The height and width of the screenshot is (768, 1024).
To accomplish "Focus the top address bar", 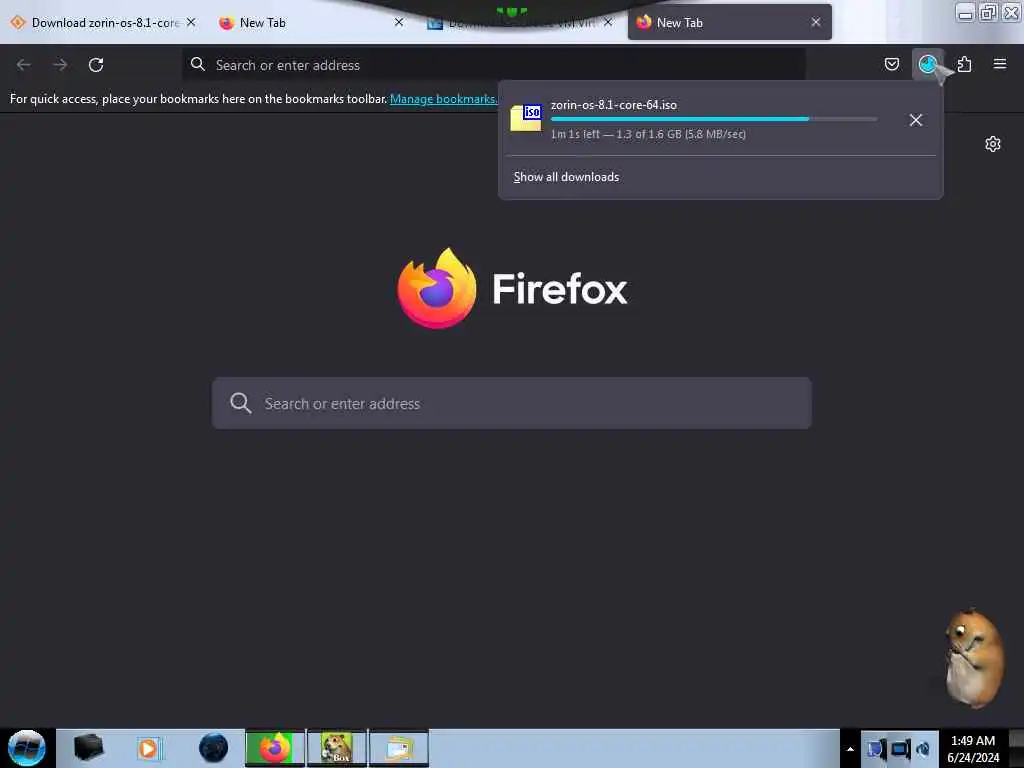I will tap(494, 65).
